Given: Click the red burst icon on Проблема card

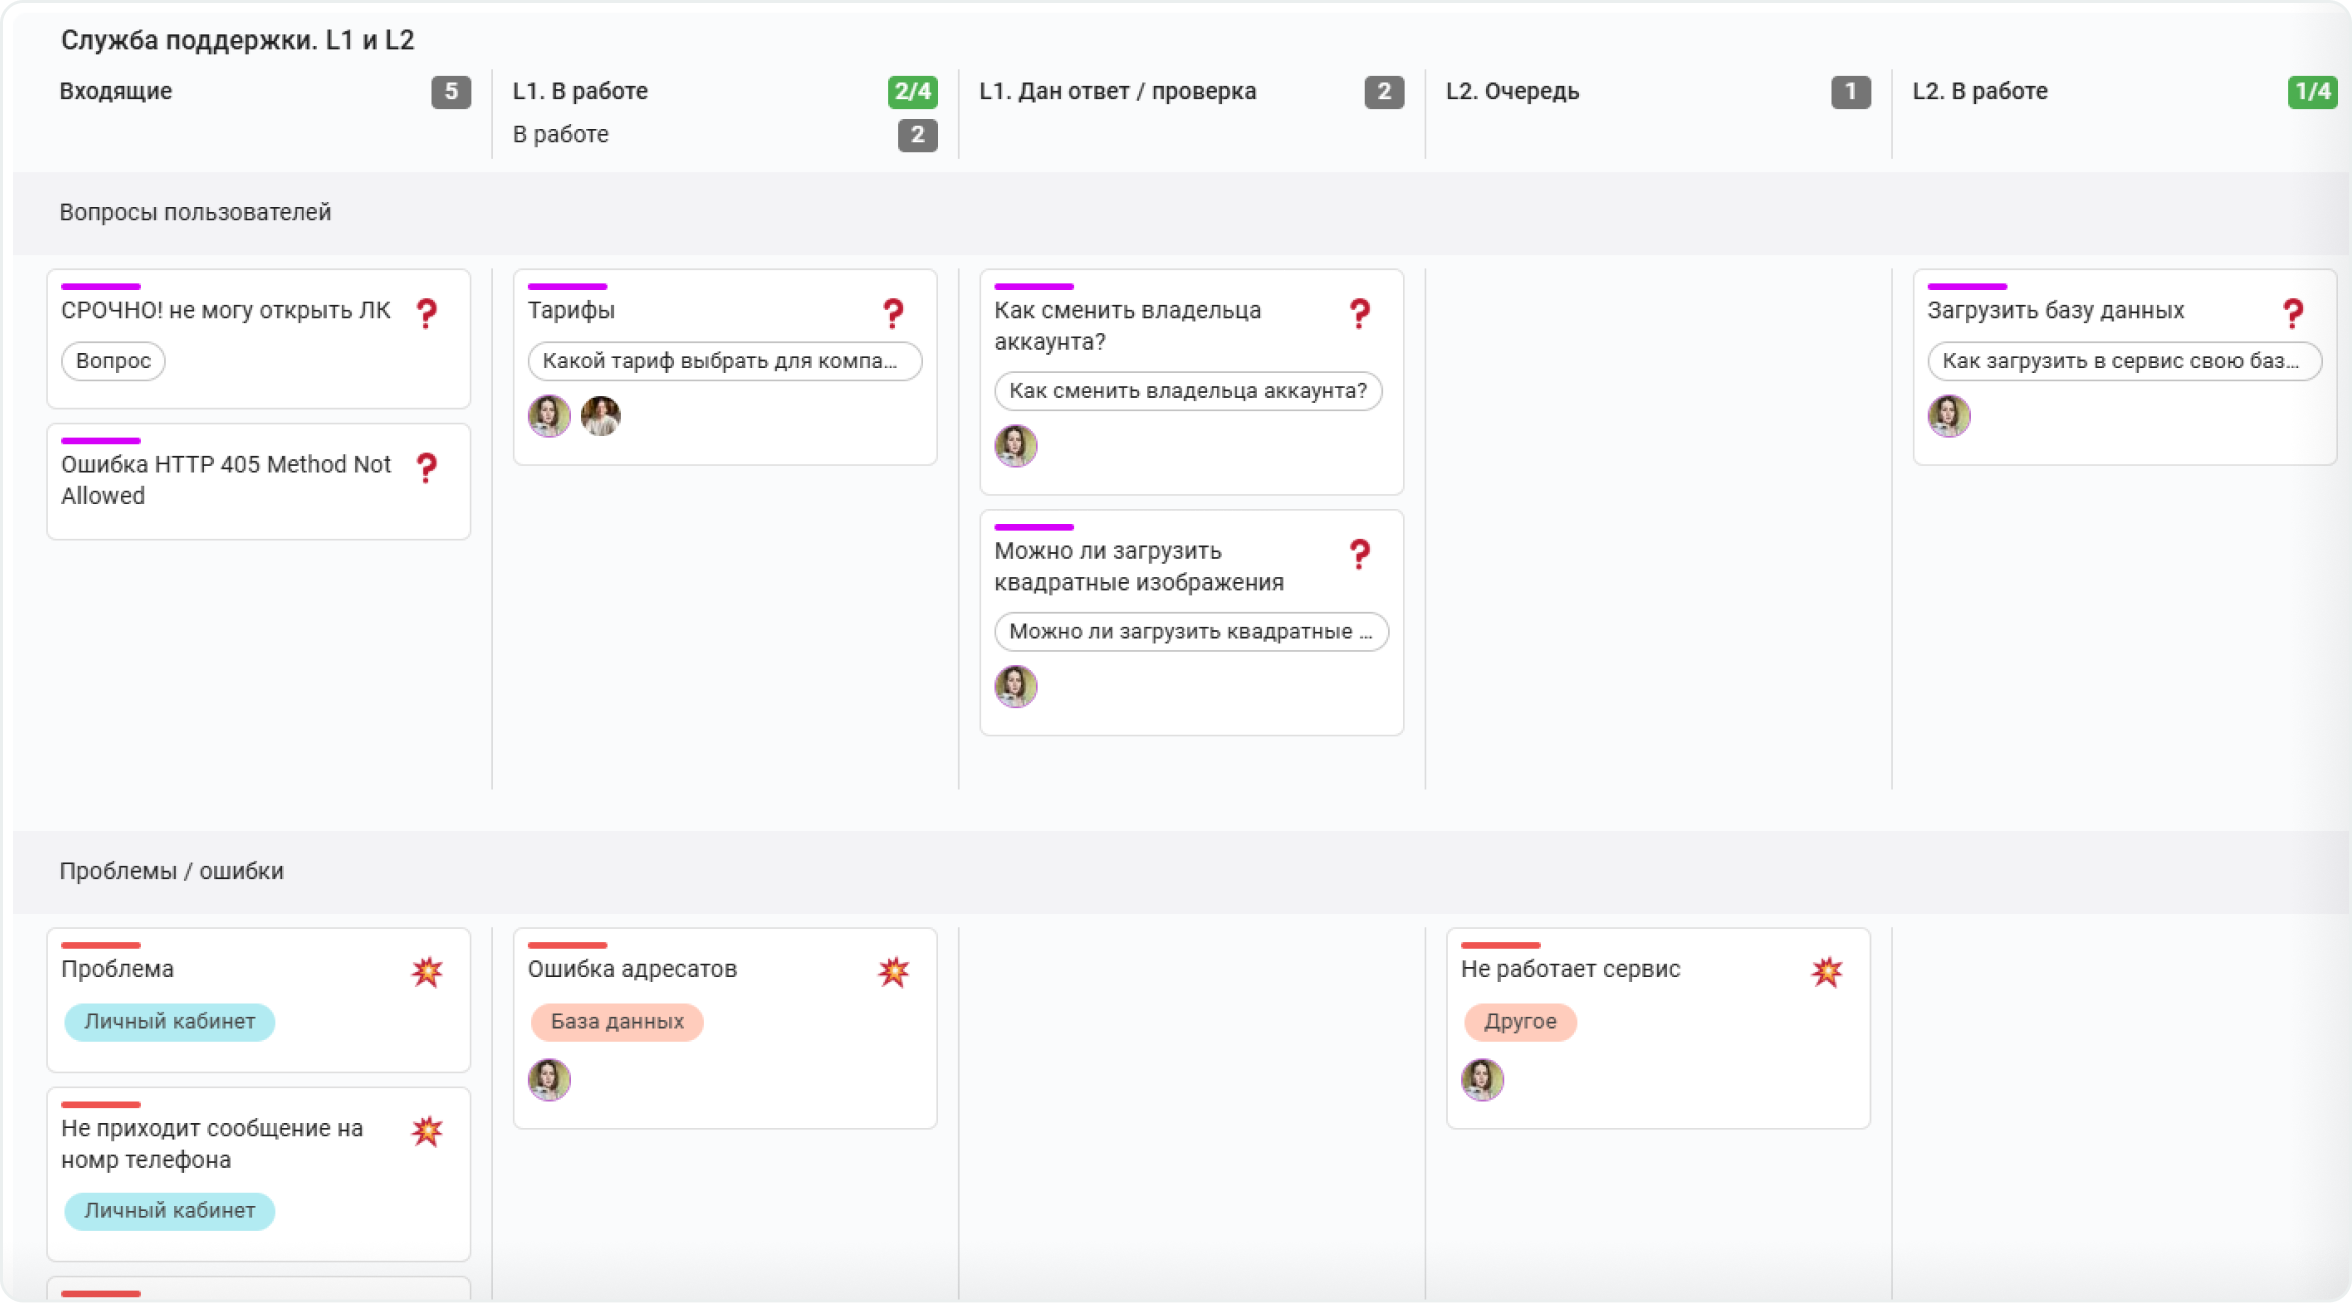Looking at the screenshot, I should click(427, 971).
